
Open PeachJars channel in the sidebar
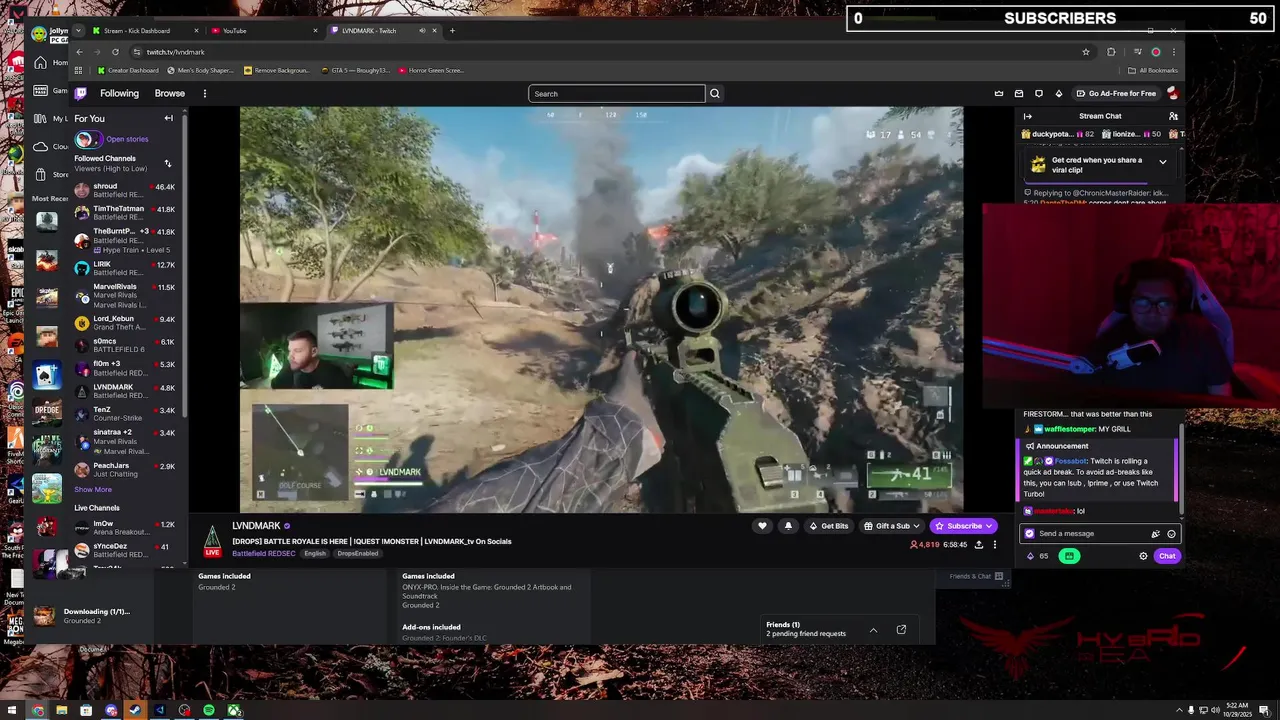click(125, 469)
